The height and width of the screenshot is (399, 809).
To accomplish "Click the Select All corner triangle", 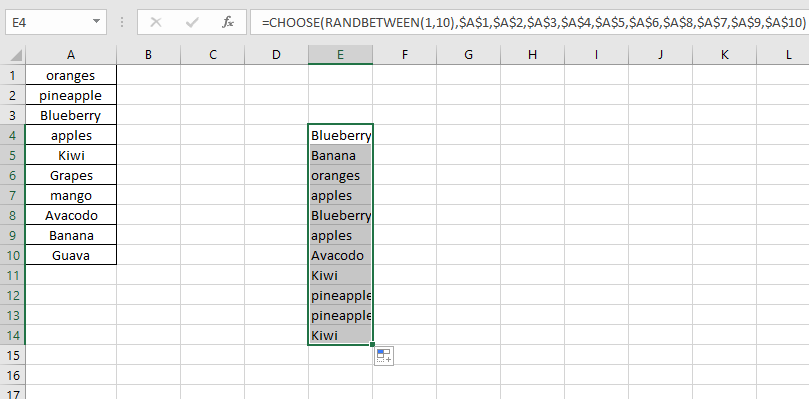I will click(16, 55).
